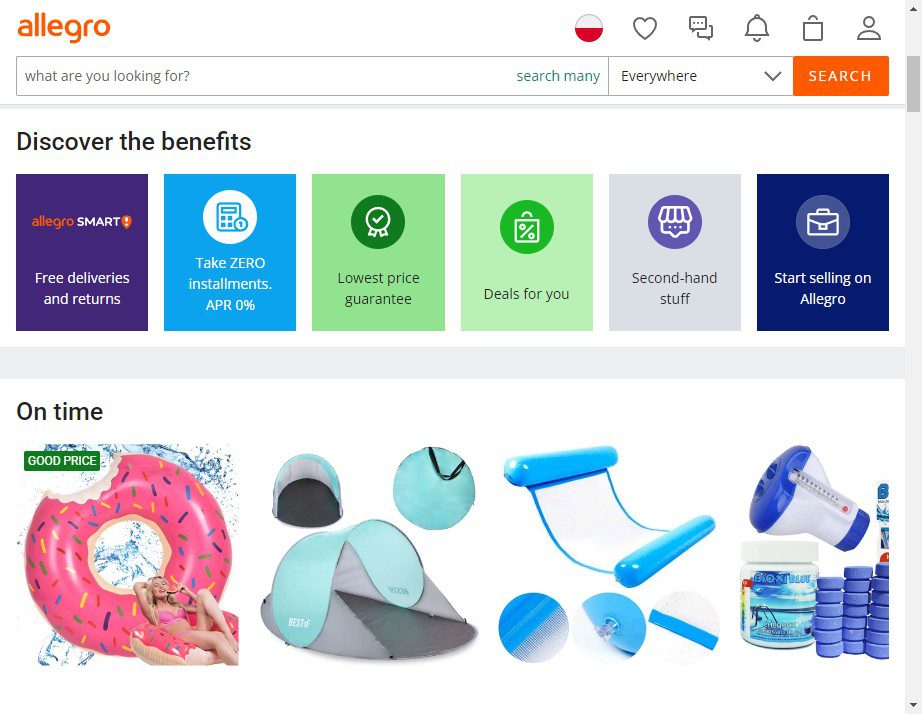This screenshot has height=714, width=922.
Task: Open the user account icon
Action: coord(868,28)
